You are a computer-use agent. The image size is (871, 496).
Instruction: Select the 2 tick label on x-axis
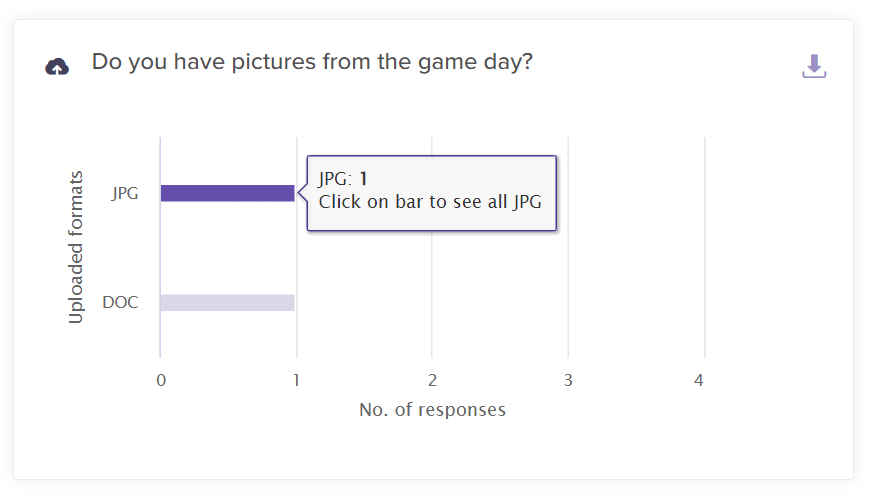tap(432, 380)
